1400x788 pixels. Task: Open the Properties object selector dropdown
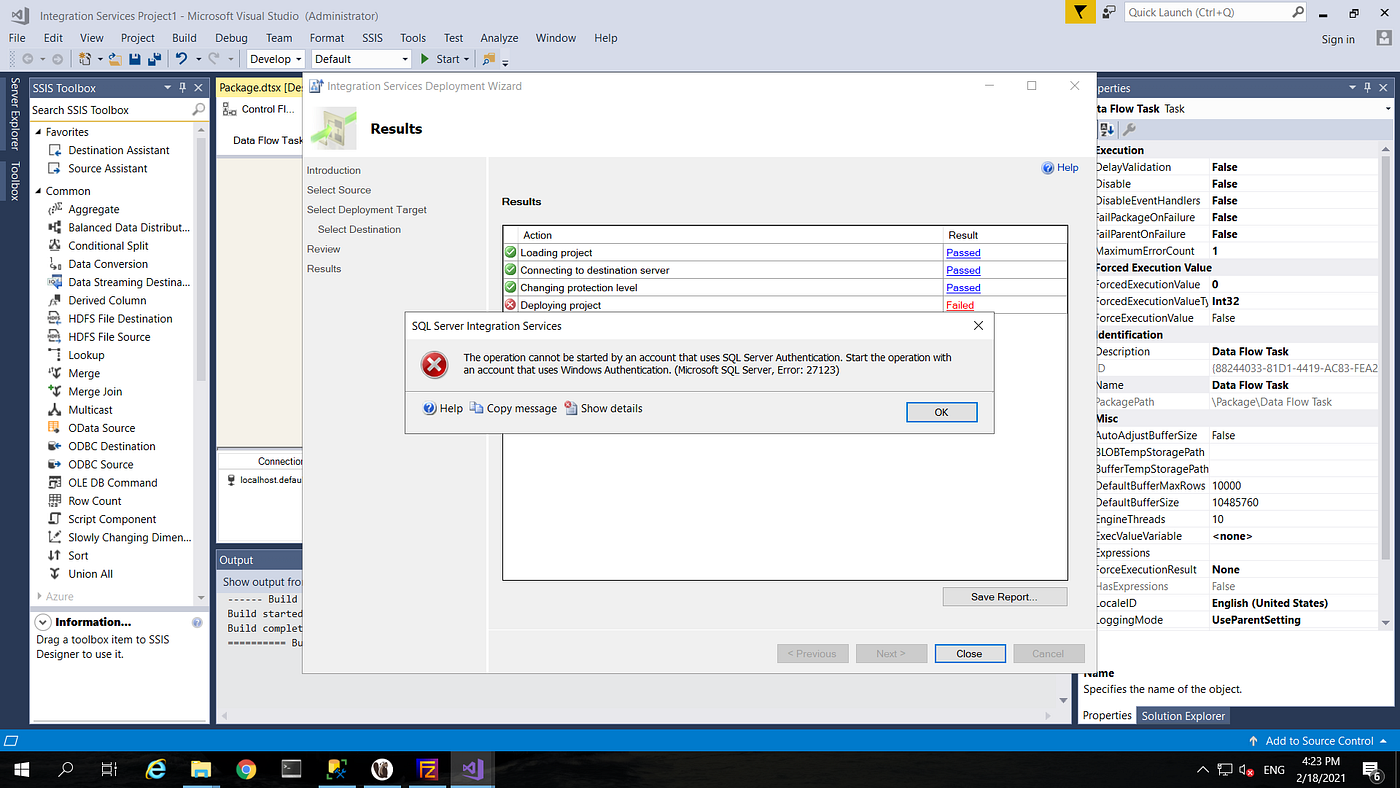(x=1388, y=109)
